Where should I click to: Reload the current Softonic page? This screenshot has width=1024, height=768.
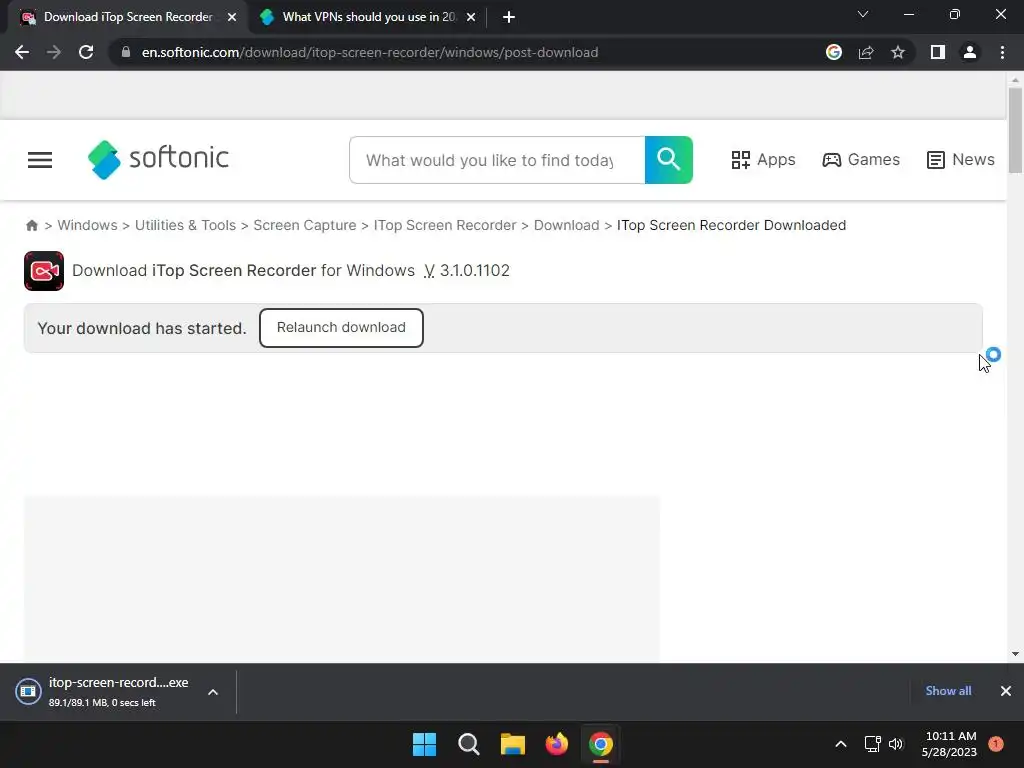pos(86,52)
